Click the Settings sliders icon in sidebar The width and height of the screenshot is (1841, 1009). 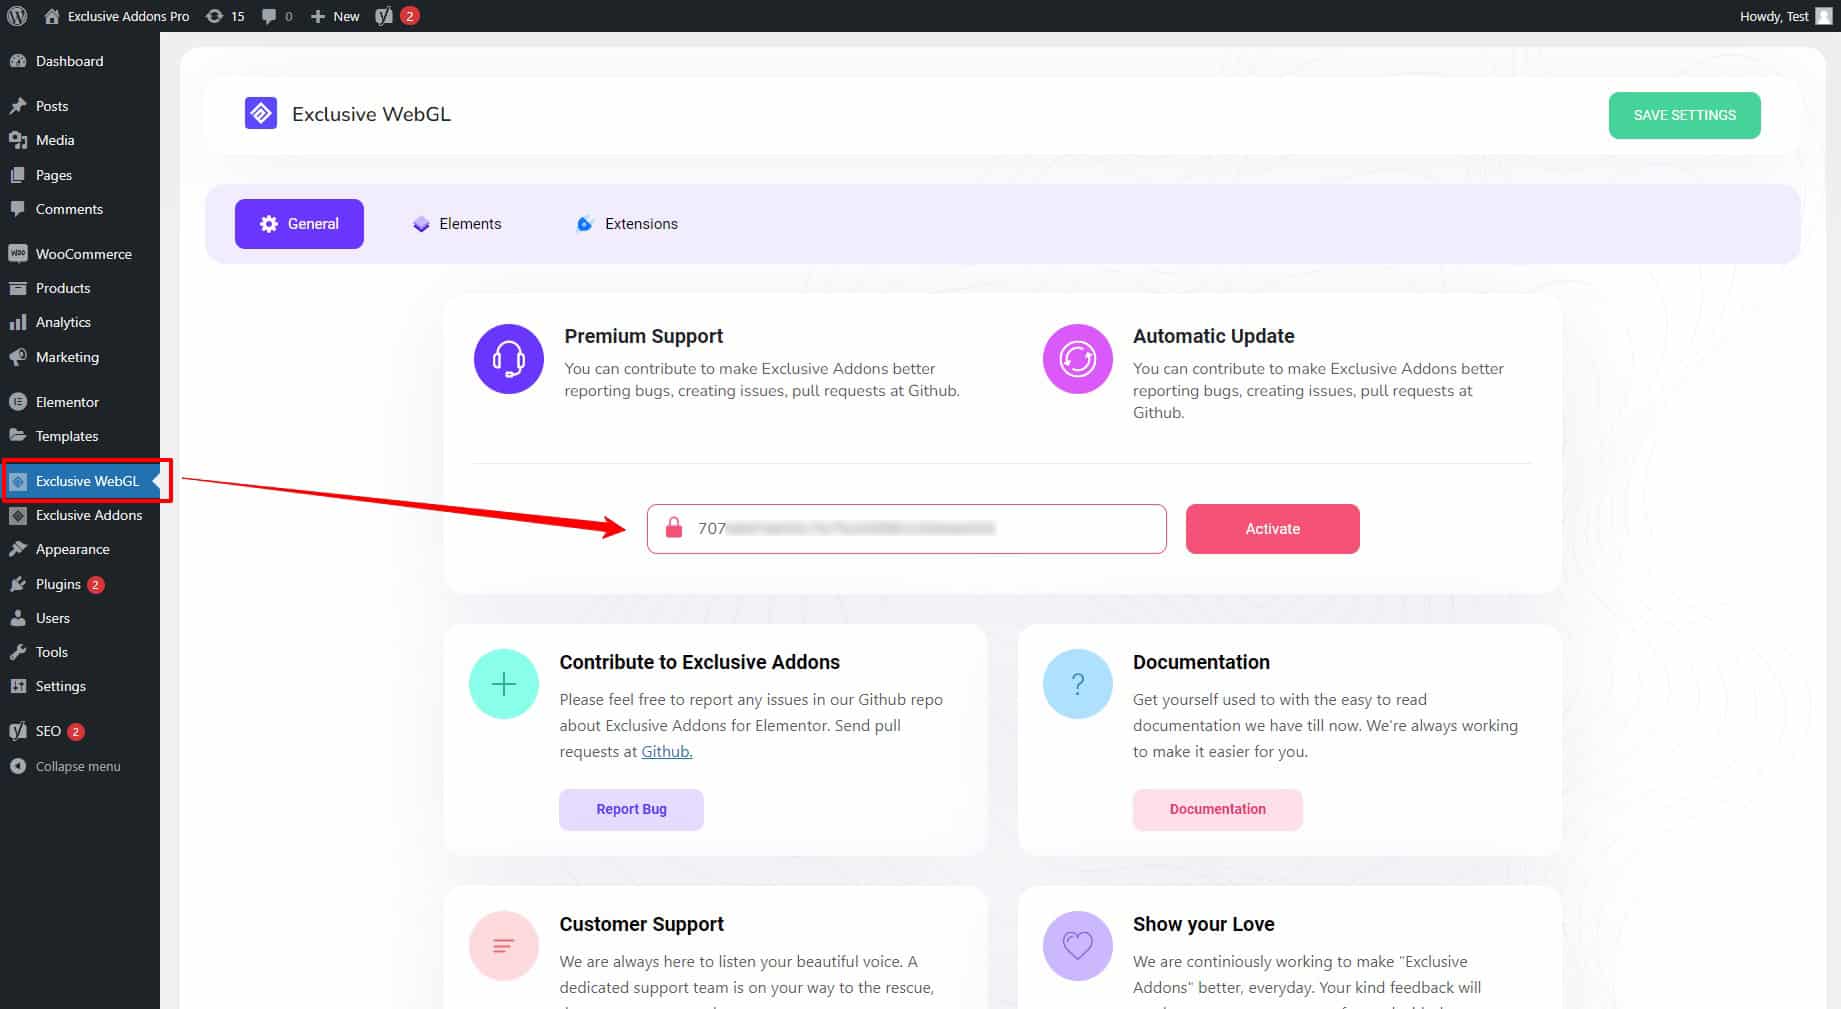point(18,686)
